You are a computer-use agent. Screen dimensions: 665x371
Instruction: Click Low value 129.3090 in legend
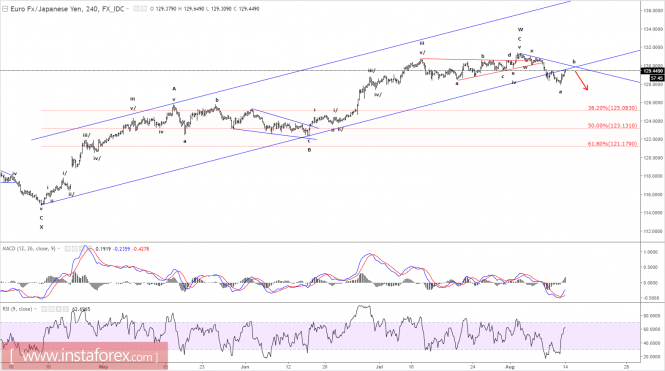click(221, 8)
